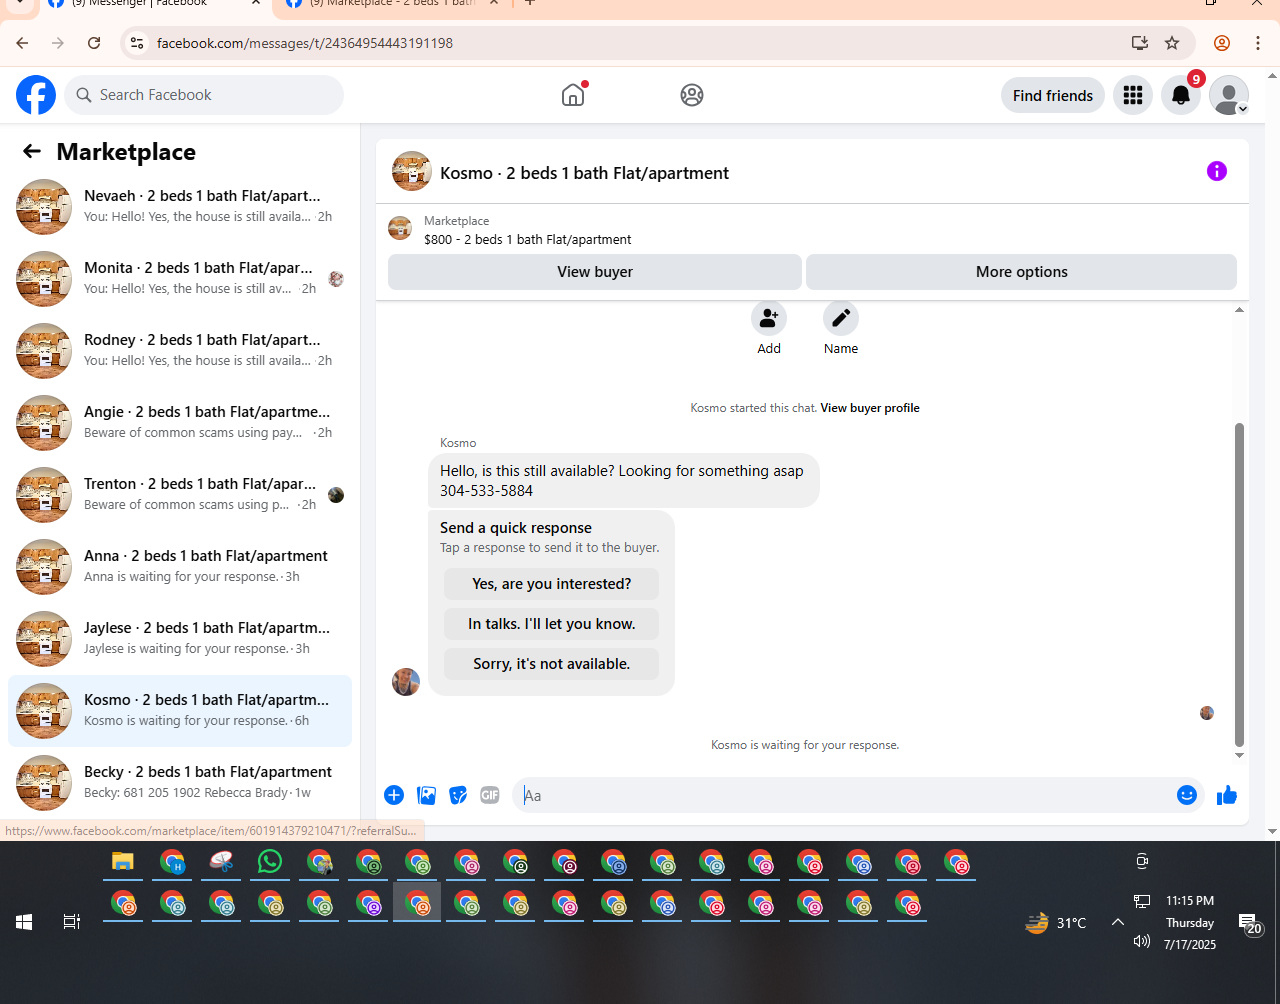
Task: Open the Chrome profile icon
Action: pos(1222,43)
